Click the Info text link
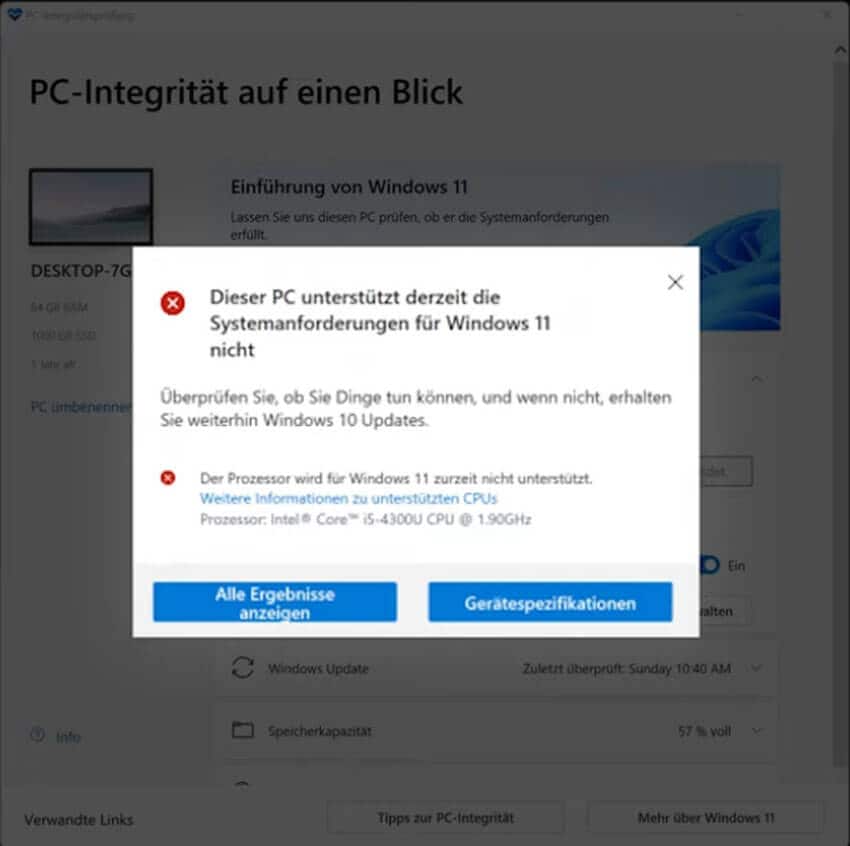850x846 pixels. (68, 737)
